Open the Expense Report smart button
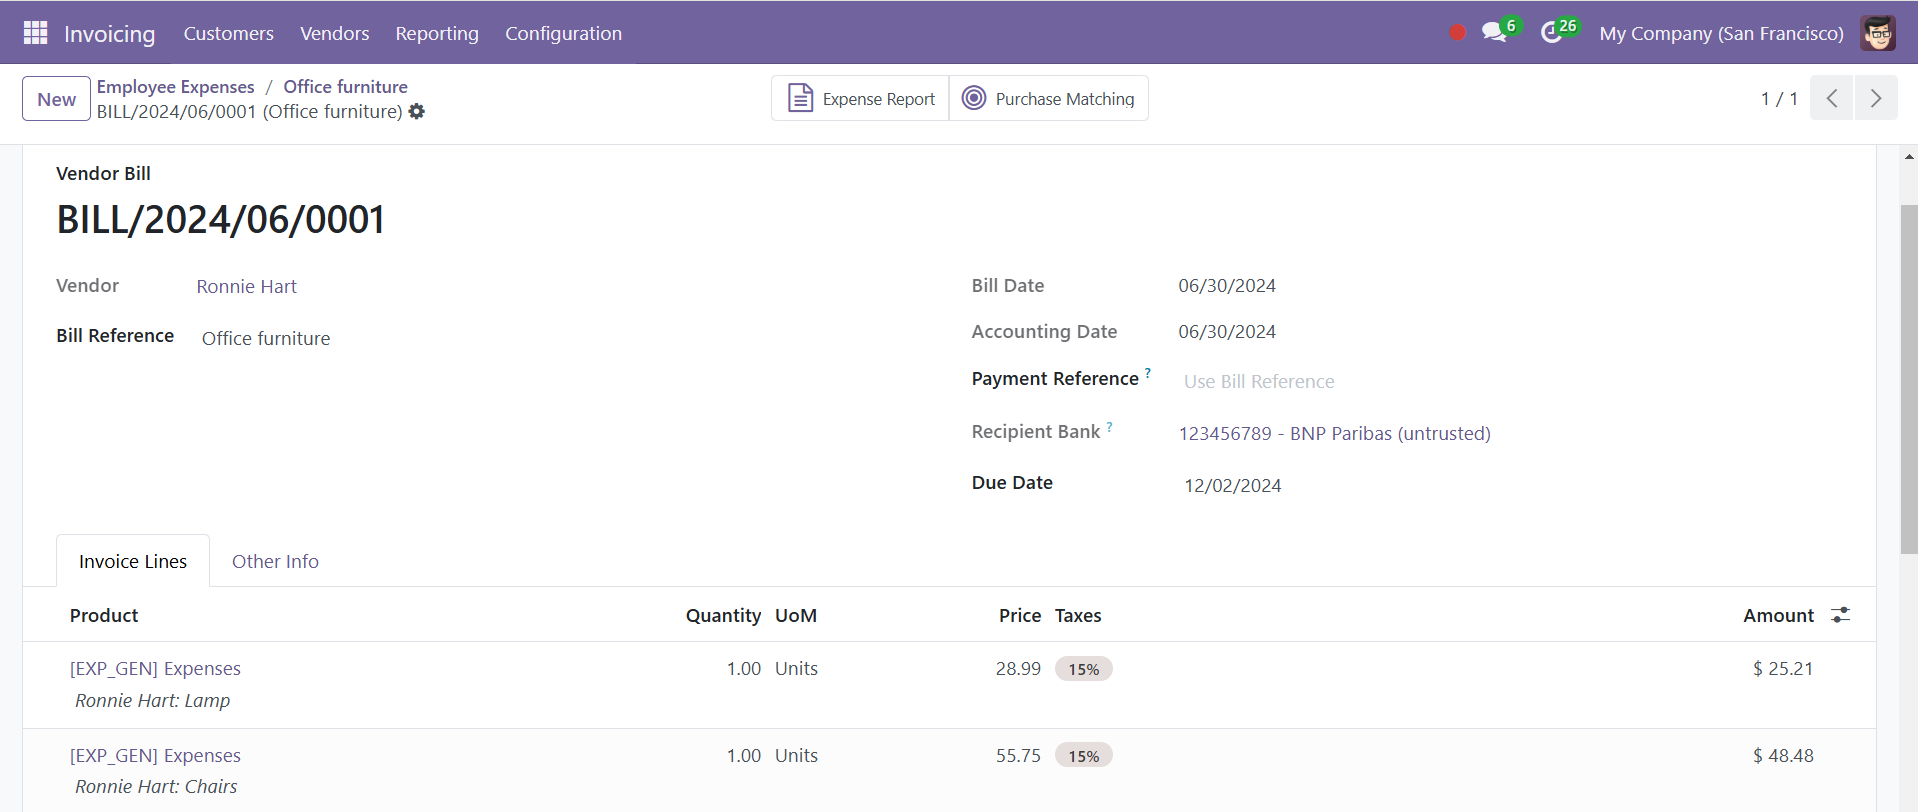 [x=860, y=98]
